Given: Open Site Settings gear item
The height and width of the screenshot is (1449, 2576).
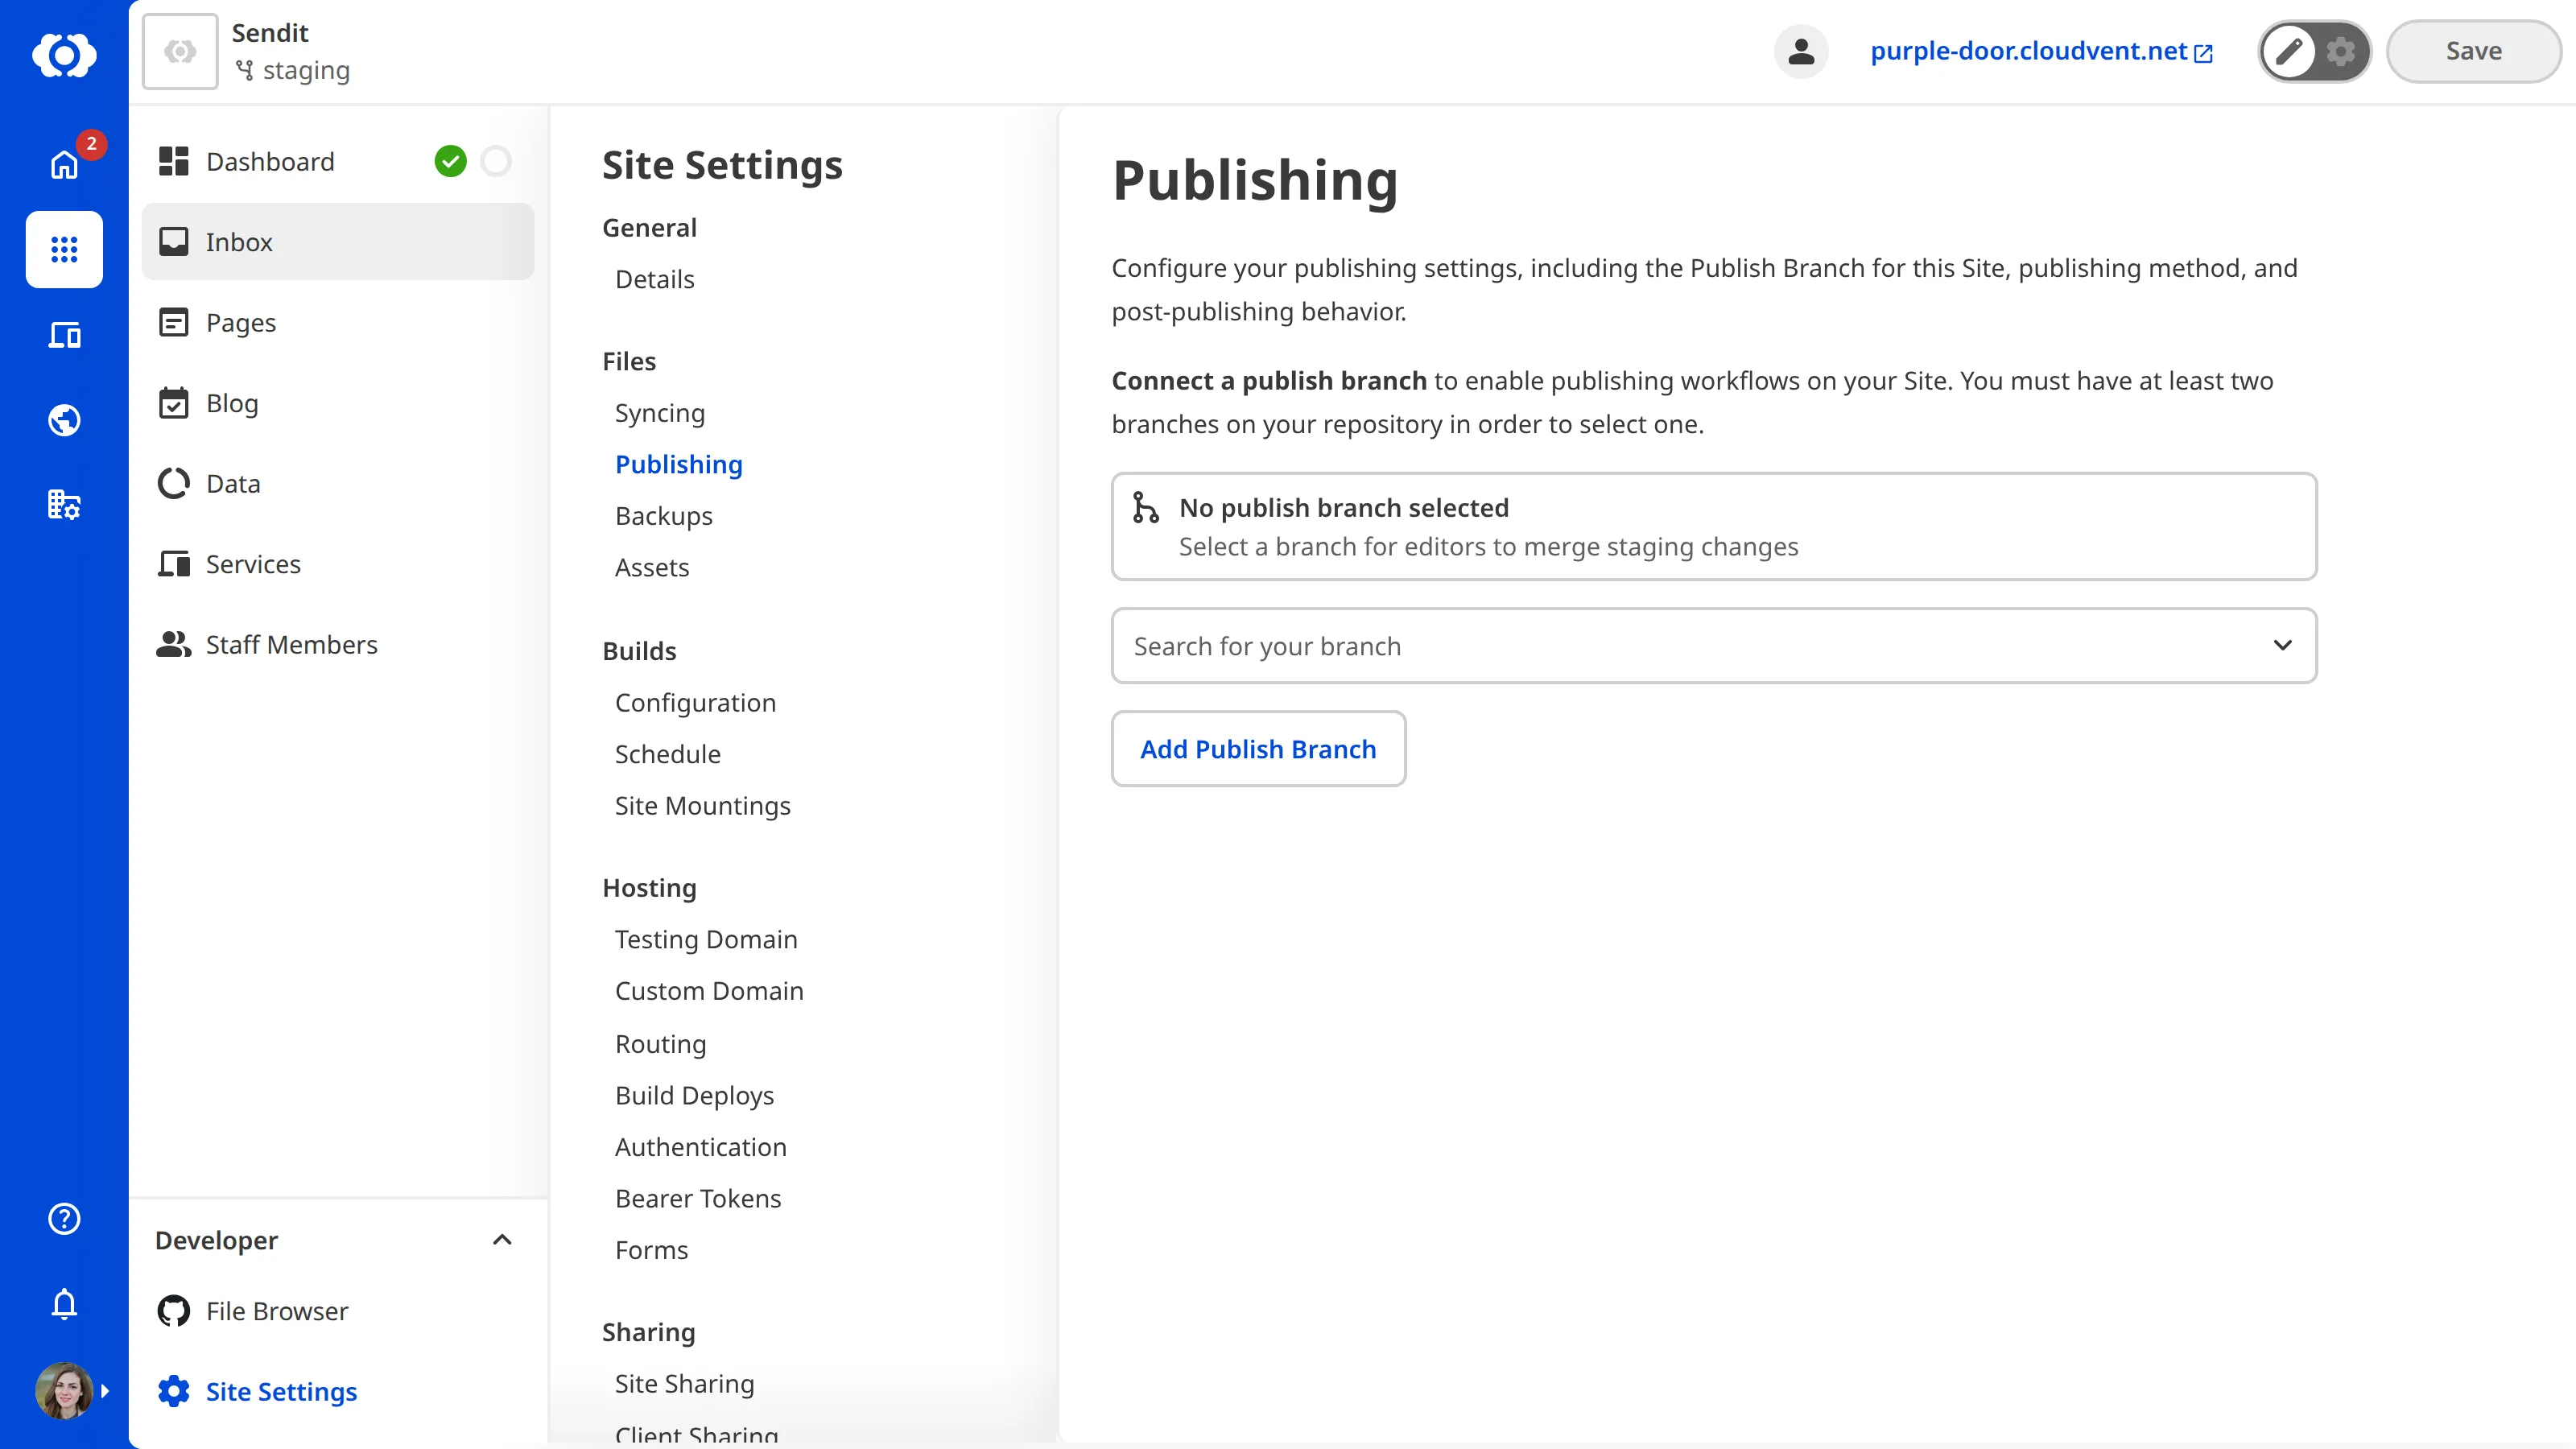Looking at the screenshot, I should [338, 1391].
